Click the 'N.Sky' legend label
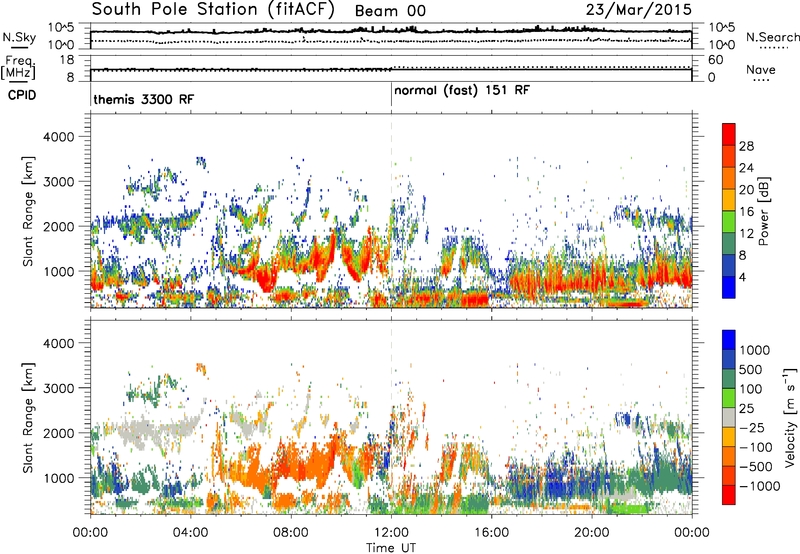800x554 pixels. pyautogui.click(x=19, y=37)
